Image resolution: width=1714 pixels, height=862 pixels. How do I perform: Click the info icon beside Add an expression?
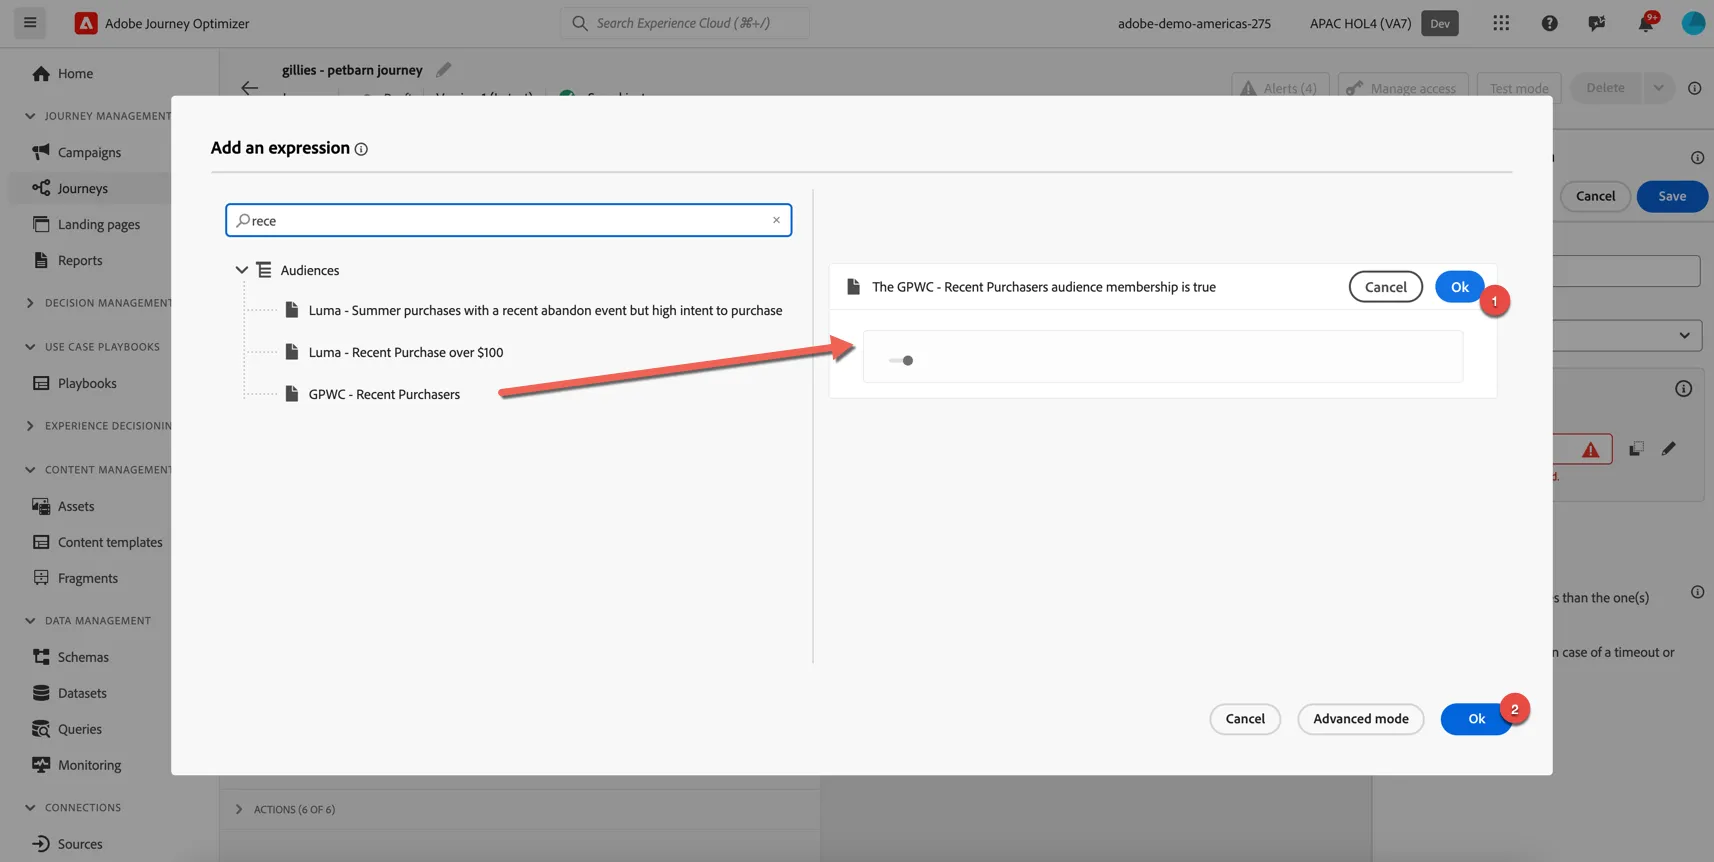[361, 149]
